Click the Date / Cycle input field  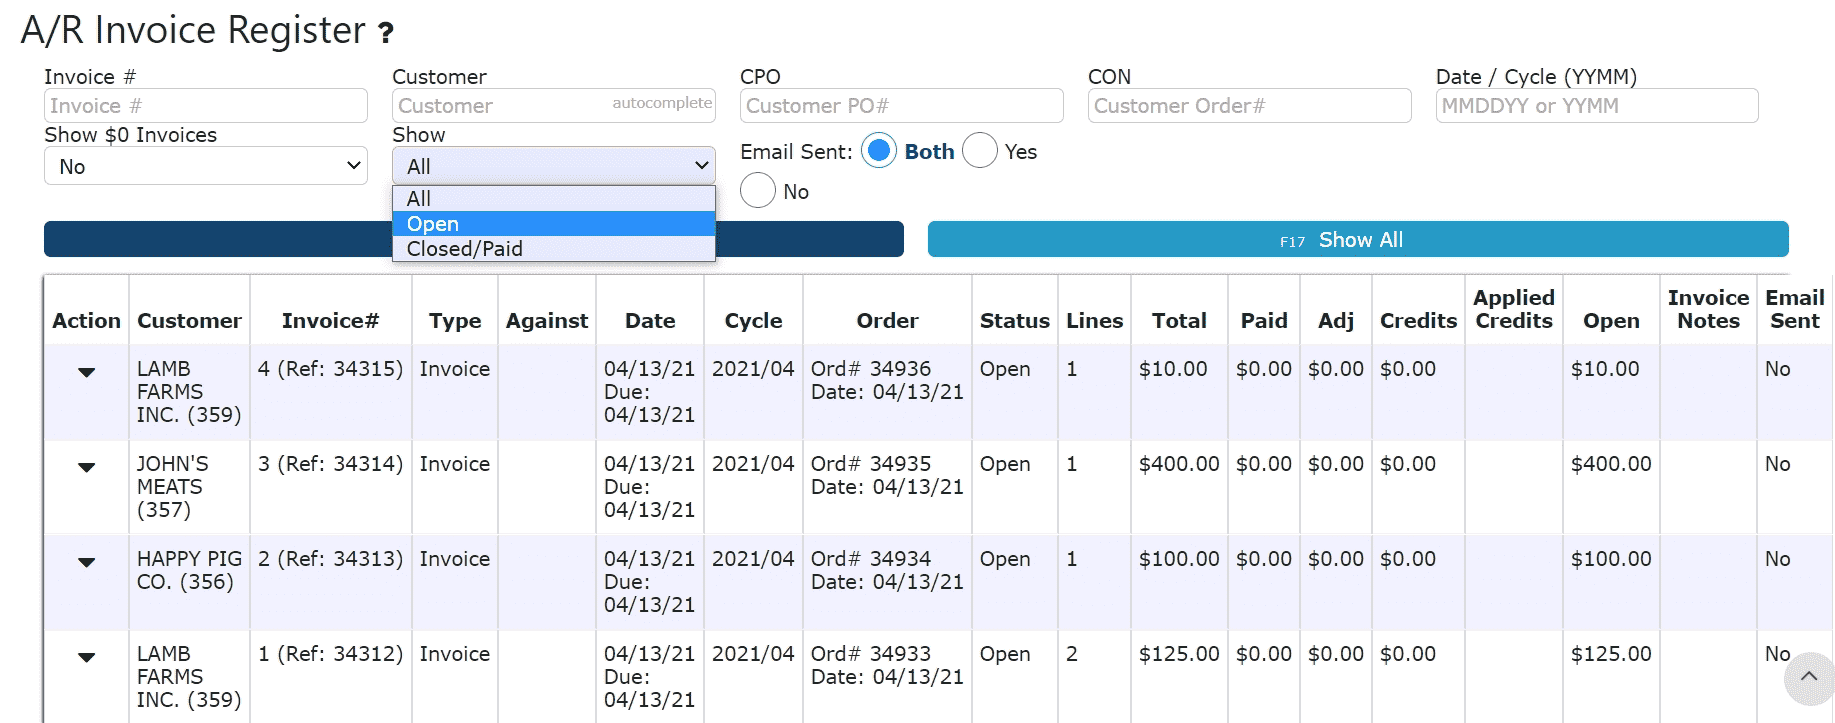1596,106
